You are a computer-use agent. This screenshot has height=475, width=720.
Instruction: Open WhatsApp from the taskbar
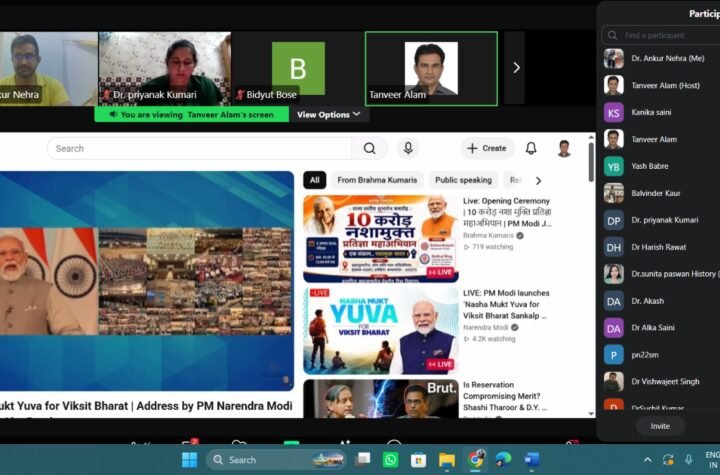pos(391,459)
